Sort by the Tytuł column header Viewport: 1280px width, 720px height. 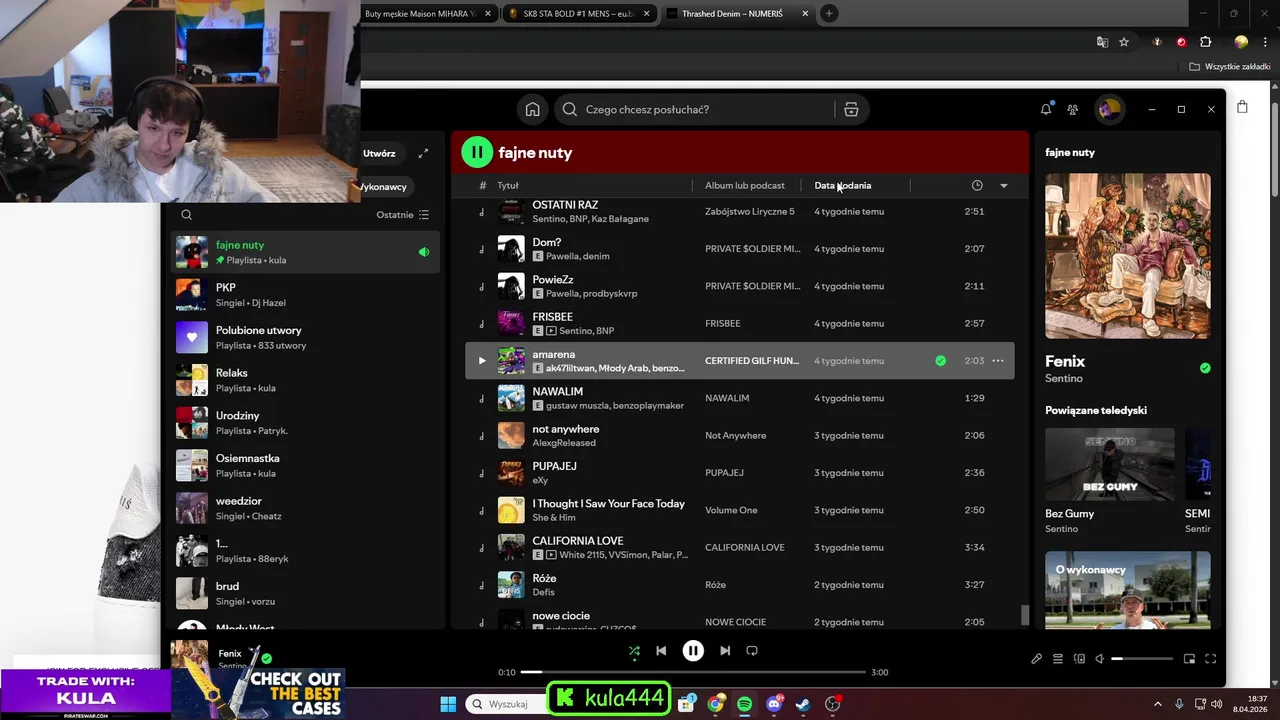508,185
